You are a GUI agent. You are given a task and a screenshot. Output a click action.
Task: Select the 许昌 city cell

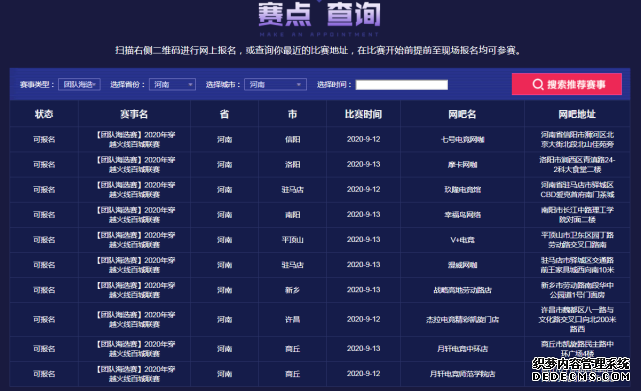(x=292, y=319)
